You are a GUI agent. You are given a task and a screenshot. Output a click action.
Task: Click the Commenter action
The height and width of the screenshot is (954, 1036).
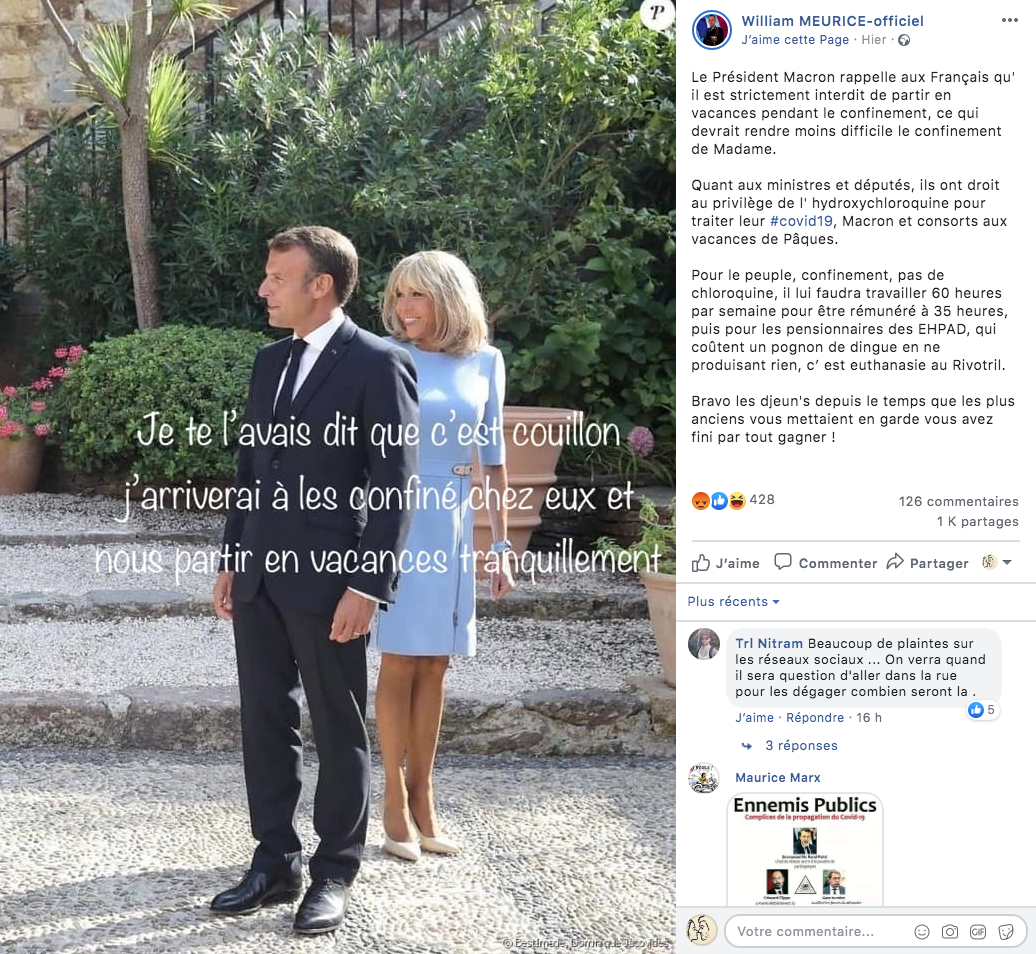click(x=825, y=563)
